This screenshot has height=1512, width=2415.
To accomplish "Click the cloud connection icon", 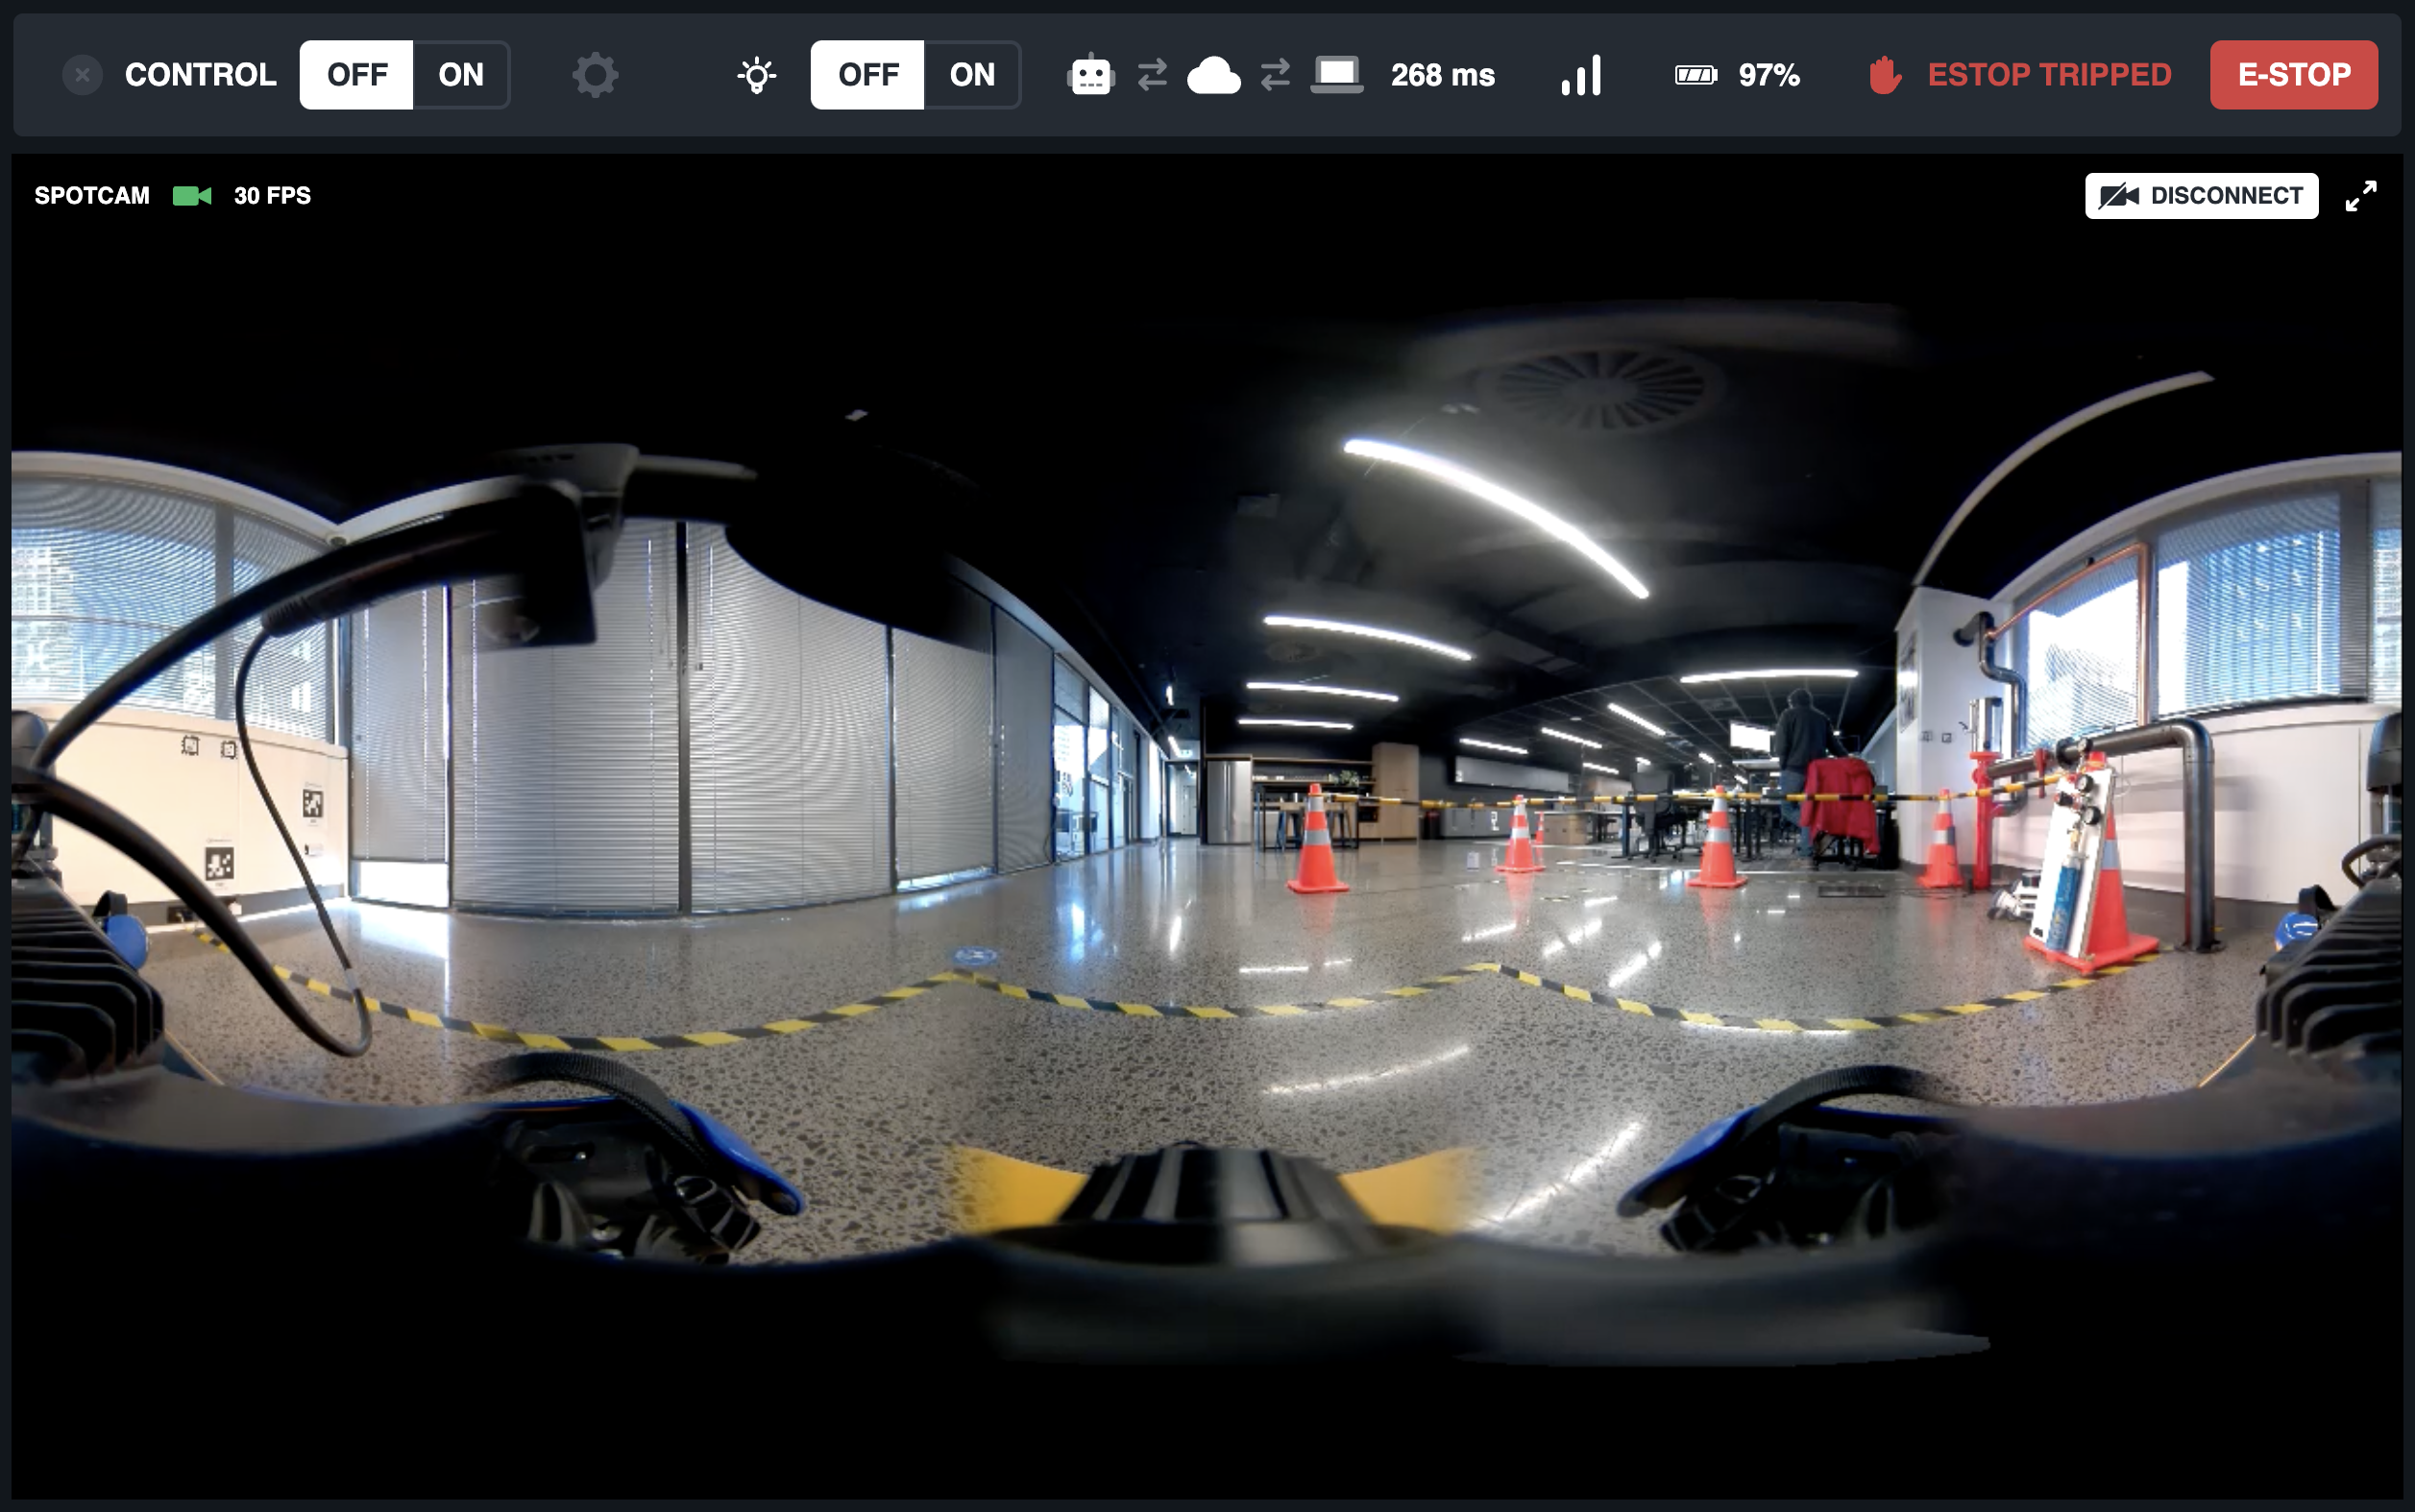I will pyautogui.click(x=1214, y=75).
